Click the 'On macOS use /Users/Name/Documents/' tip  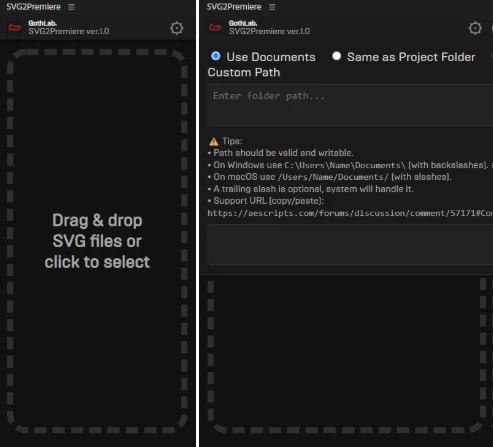(330, 177)
